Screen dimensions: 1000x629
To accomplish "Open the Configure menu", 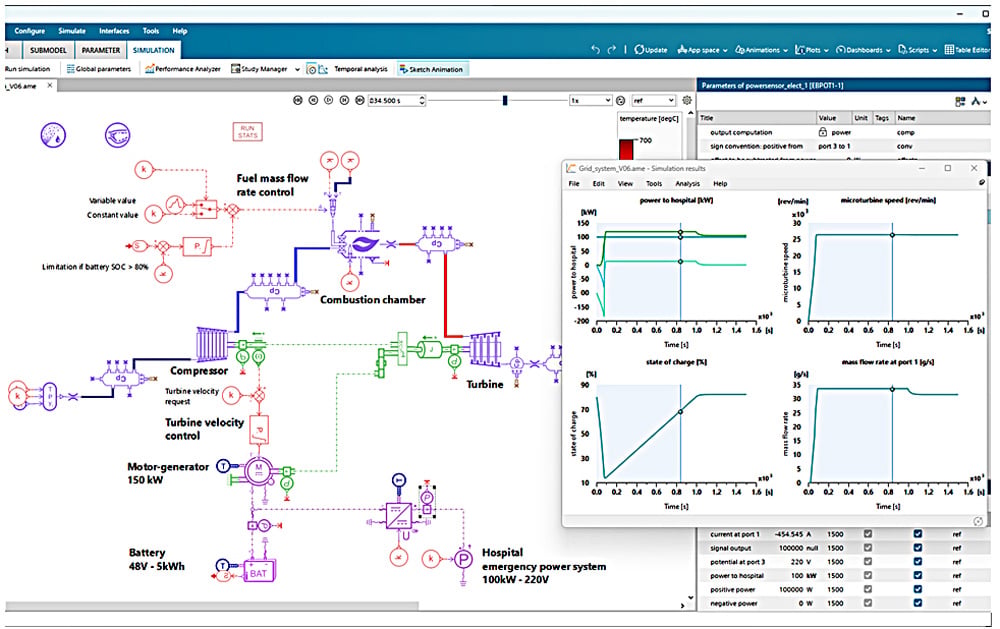I will click(29, 31).
